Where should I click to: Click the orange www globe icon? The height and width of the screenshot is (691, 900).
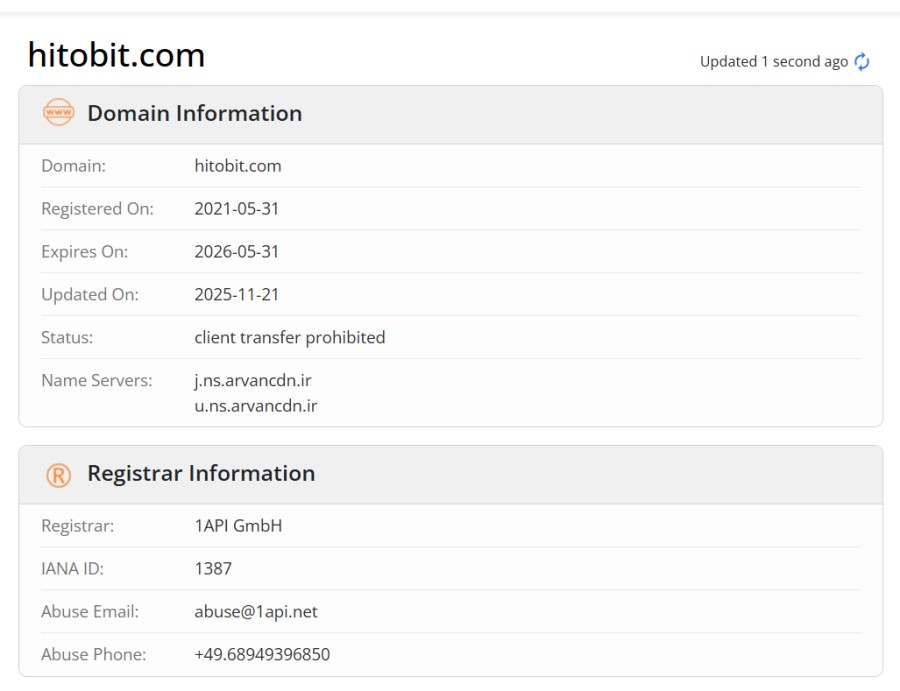tap(59, 112)
